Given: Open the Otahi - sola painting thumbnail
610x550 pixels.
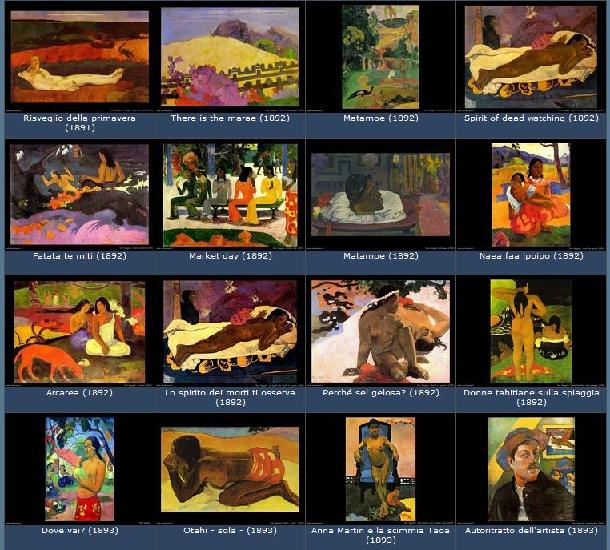Looking at the screenshot, I should [x=230, y=469].
